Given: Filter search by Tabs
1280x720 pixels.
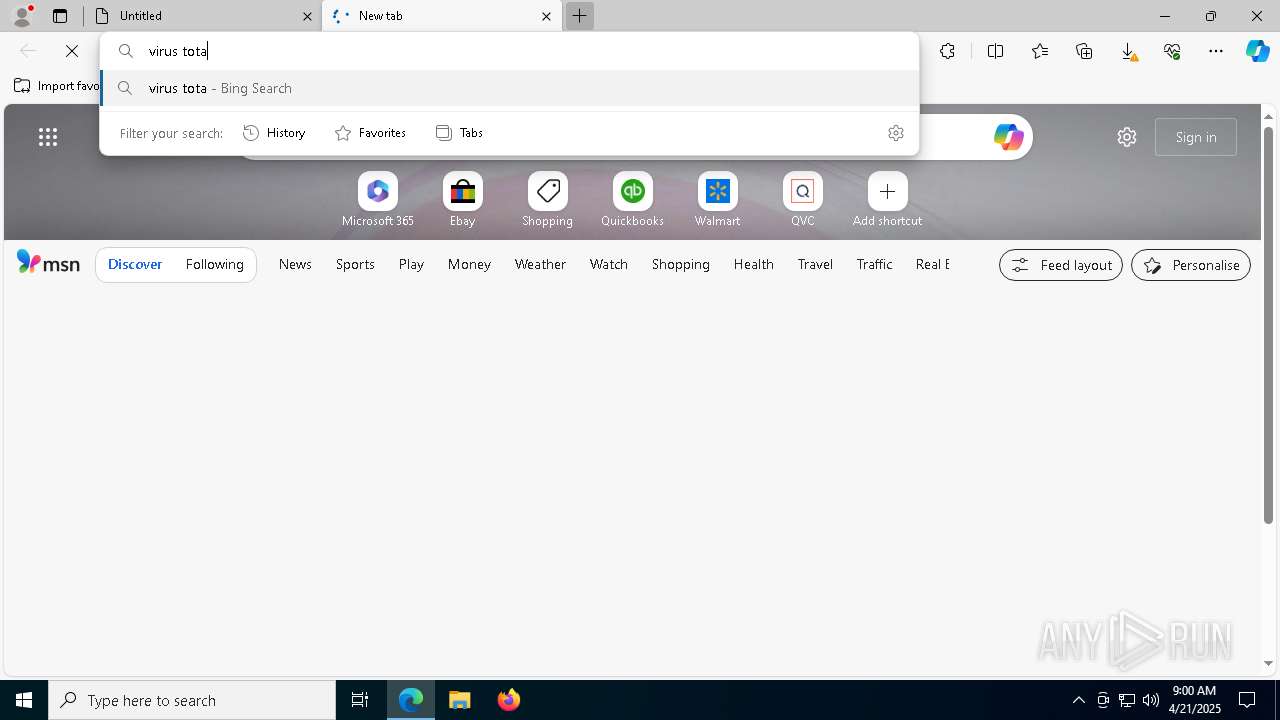Looking at the screenshot, I should 459,133.
